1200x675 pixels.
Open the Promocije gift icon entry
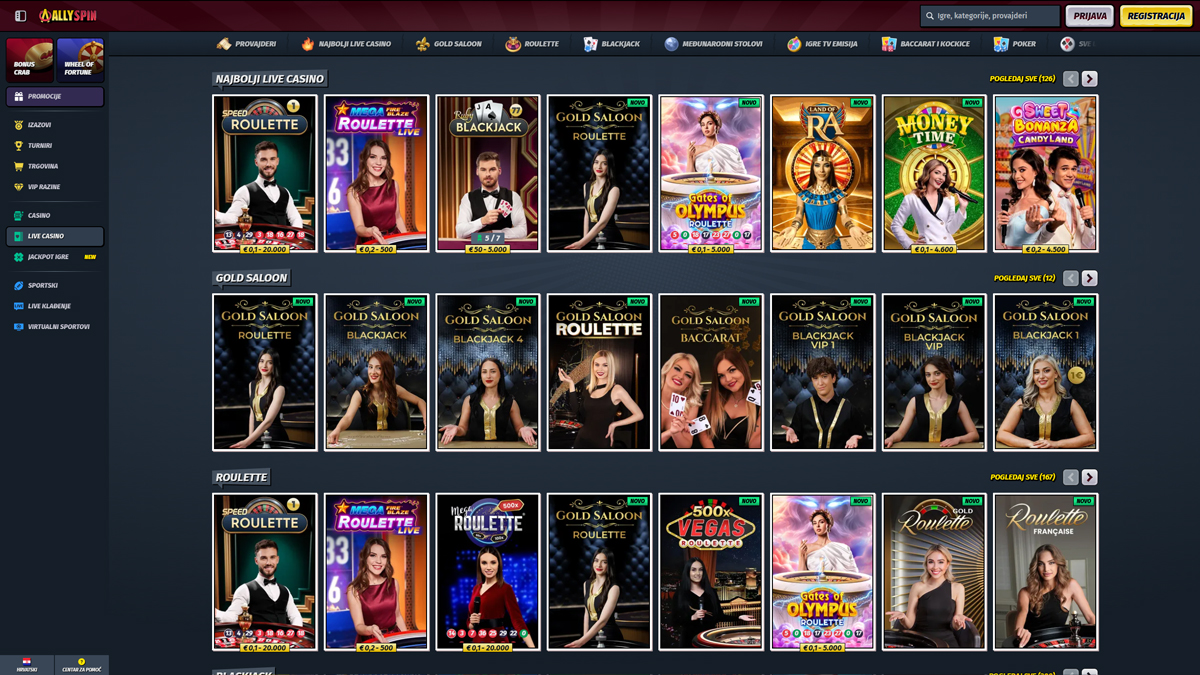(x=18, y=97)
